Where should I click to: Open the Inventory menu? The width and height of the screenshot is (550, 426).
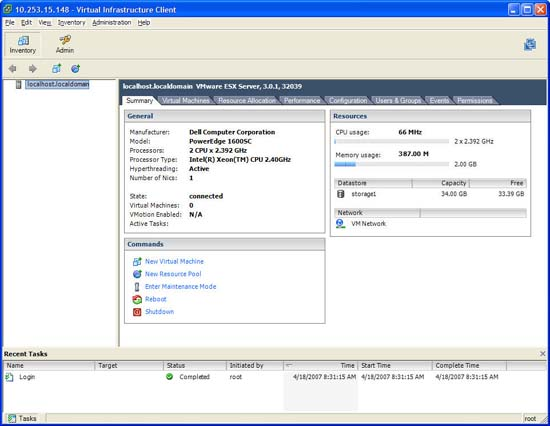(x=72, y=22)
